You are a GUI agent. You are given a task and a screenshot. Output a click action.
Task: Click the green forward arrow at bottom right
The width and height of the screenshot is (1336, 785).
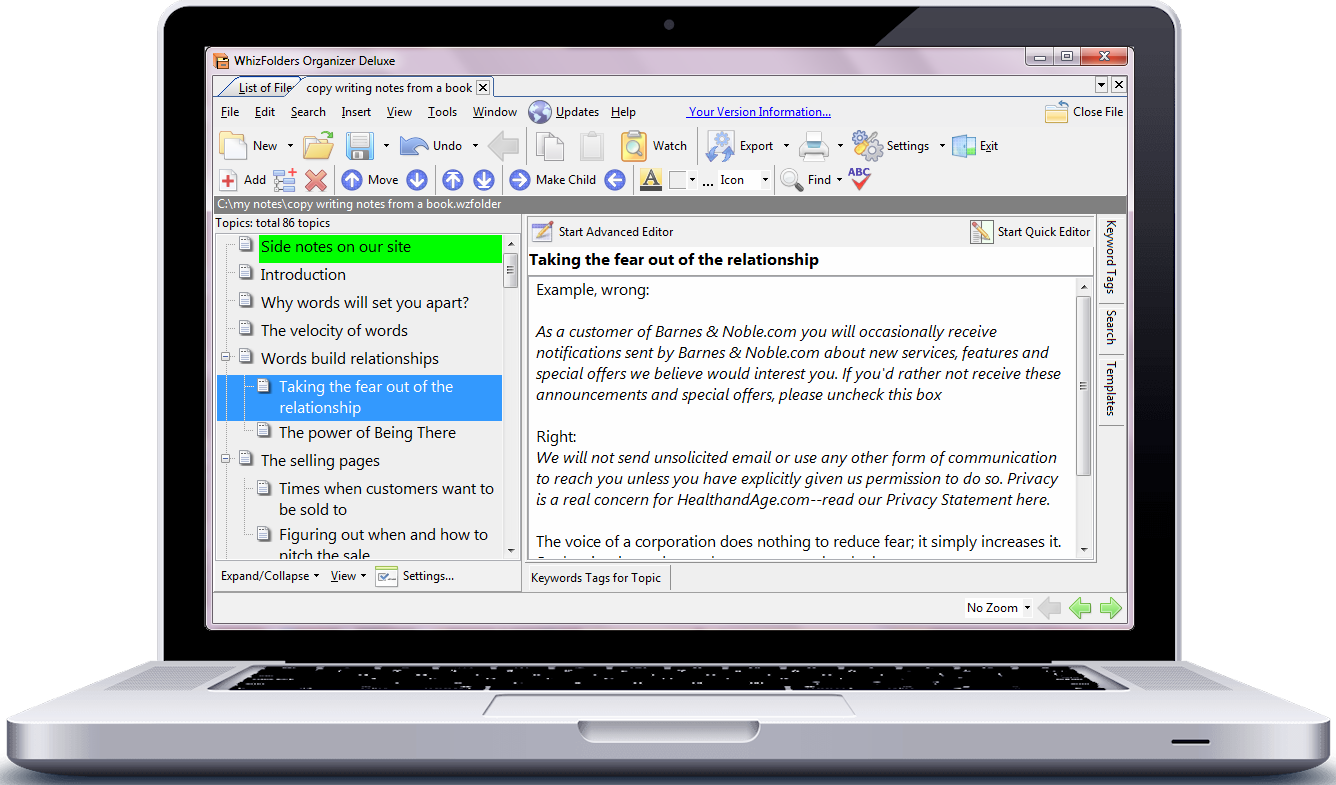click(x=1111, y=608)
